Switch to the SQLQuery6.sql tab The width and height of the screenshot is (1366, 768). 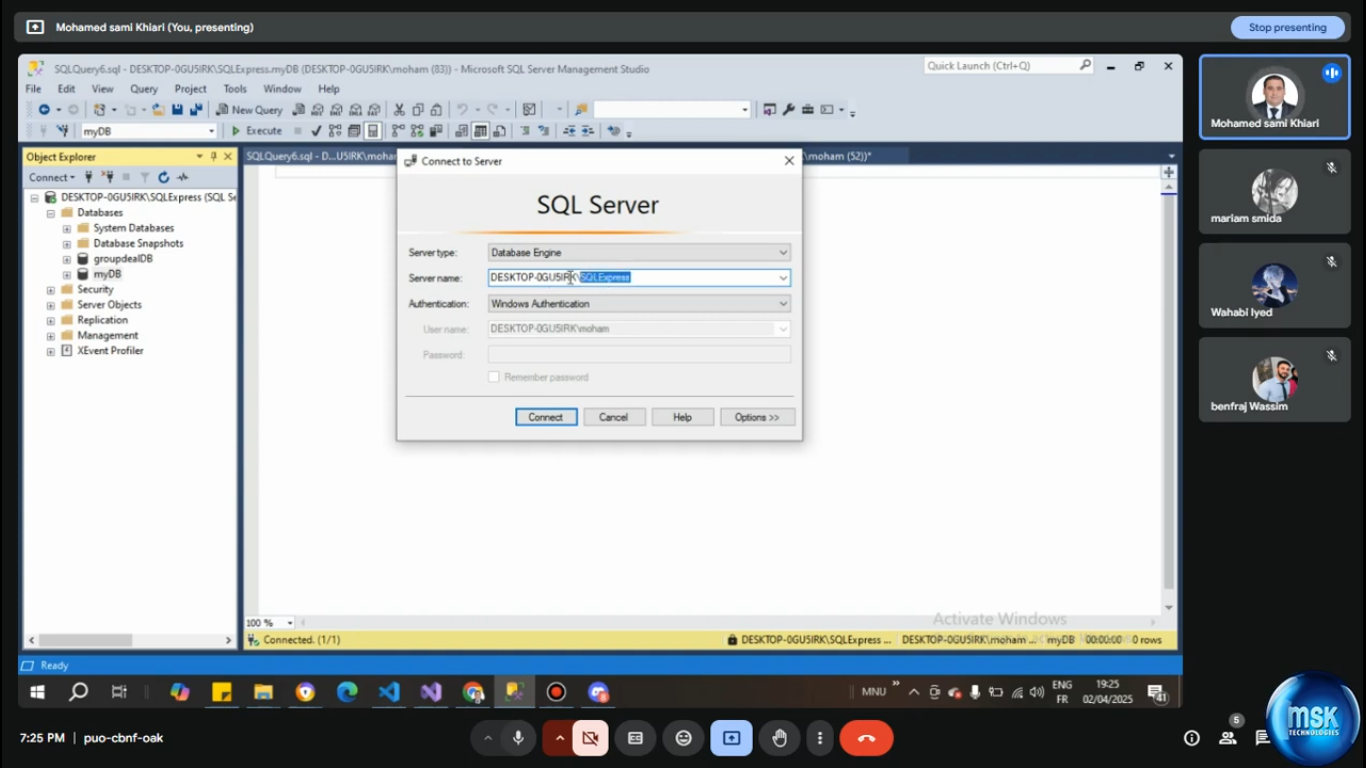pyautogui.click(x=321, y=156)
